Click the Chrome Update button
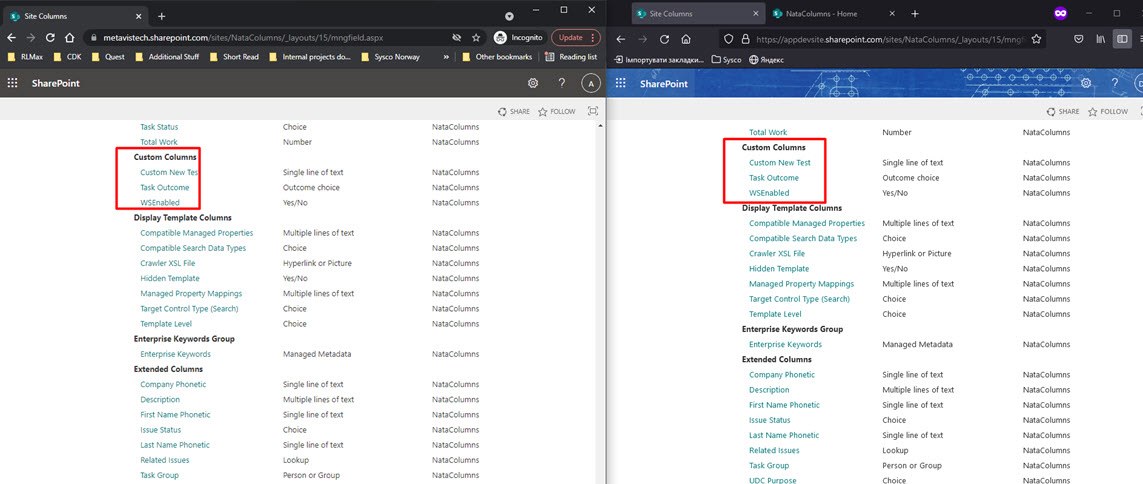Viewport: 1143px width, 484px height. tap(576, 38)
